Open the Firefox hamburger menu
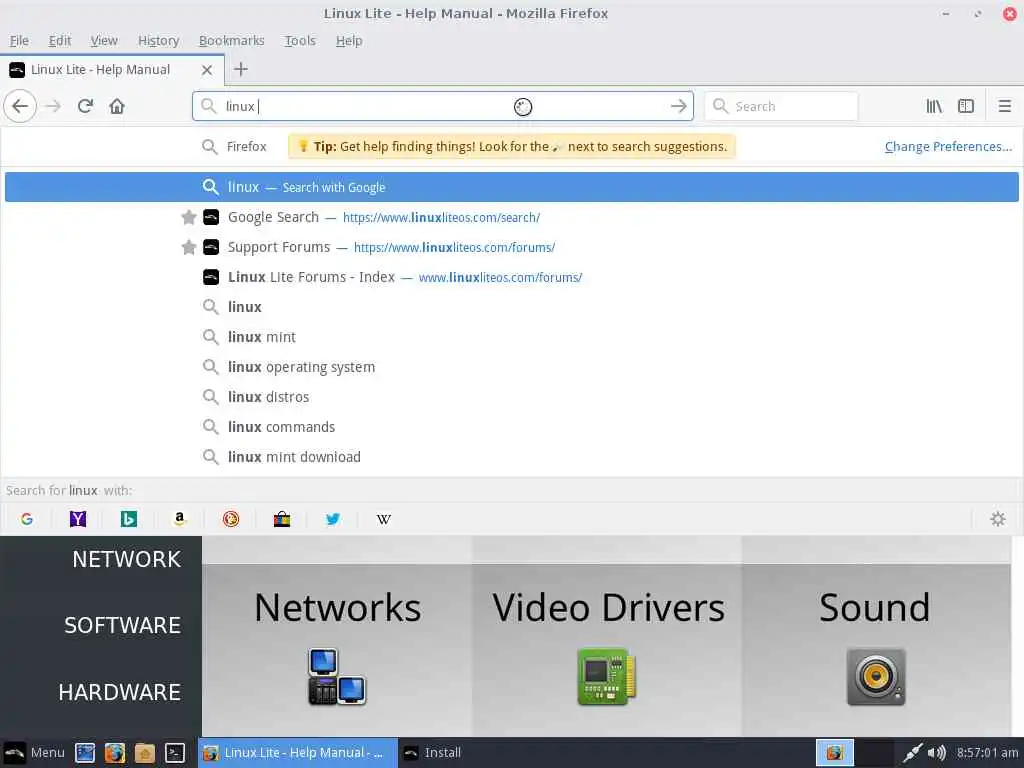 (1004, 106)
